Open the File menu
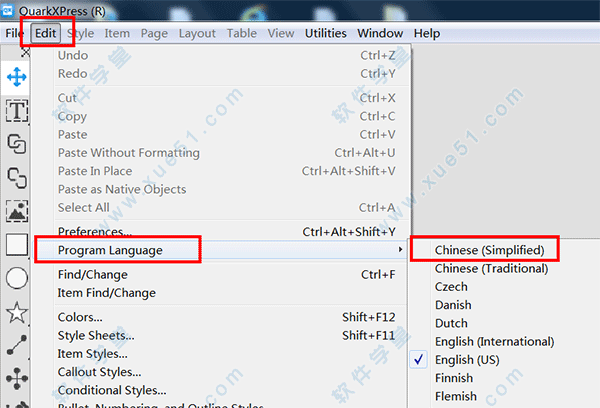600x408 pixels. (x=13, y=34)
